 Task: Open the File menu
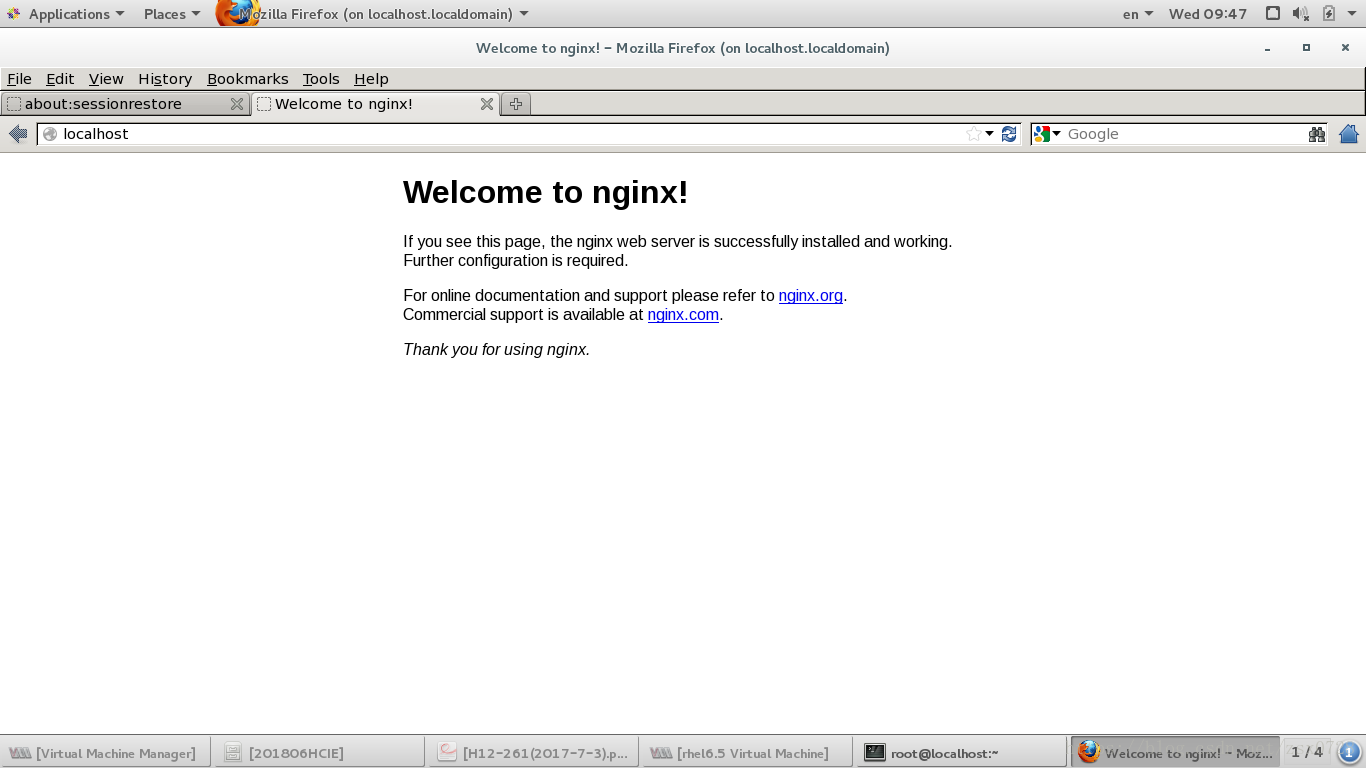(x=19, y=79)
